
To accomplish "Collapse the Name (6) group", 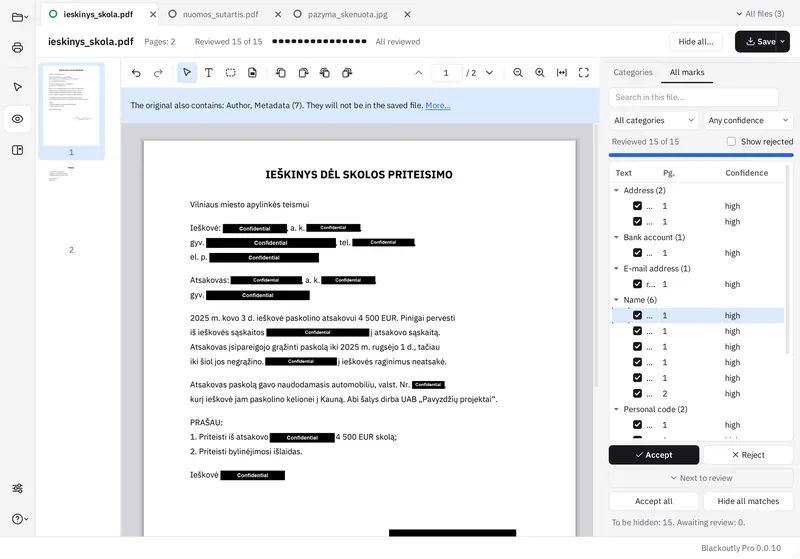I will [616, 299].
